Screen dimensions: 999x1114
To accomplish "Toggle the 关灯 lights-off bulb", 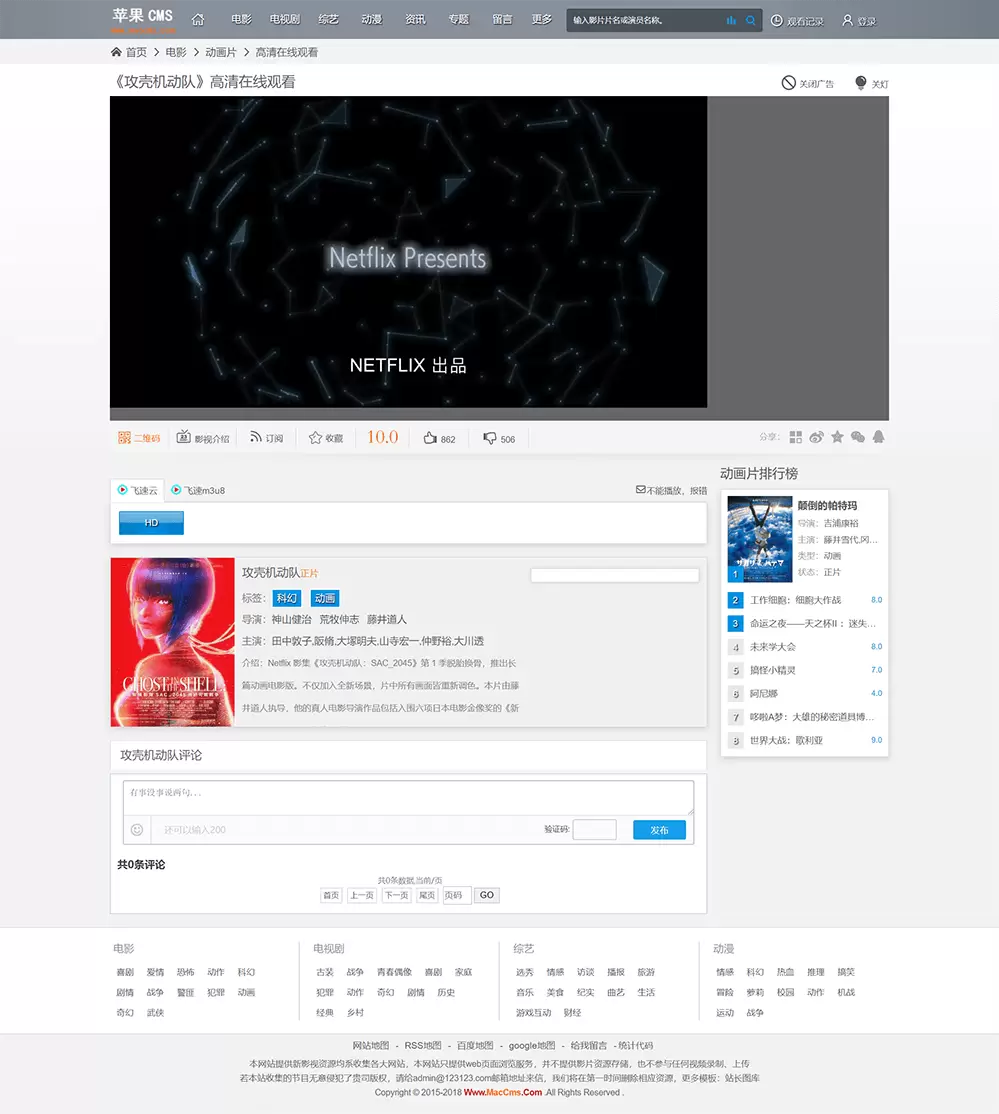I will (x=860, y=83).
